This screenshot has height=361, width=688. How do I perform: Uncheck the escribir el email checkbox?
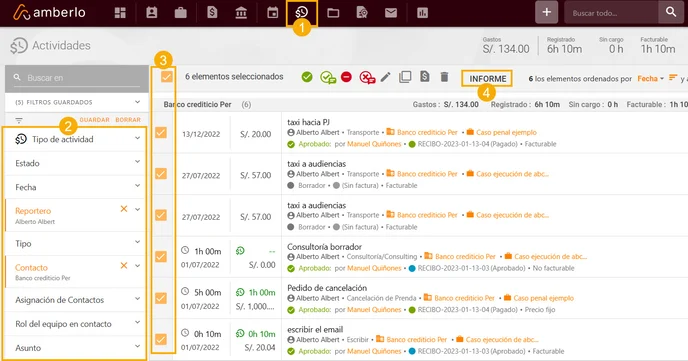click(x=161, y=340)
